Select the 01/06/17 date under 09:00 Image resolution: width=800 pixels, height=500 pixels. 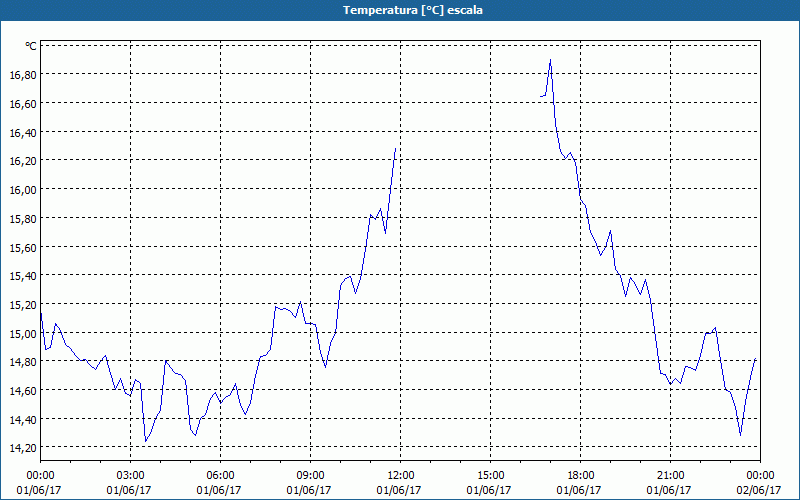tap(309, 490)
